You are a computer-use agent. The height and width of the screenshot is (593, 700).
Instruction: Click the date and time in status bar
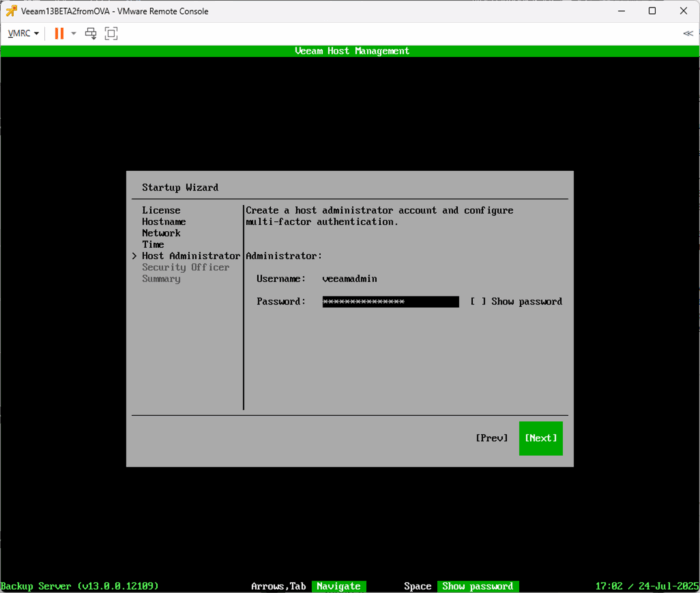click(x=647, y=586)
